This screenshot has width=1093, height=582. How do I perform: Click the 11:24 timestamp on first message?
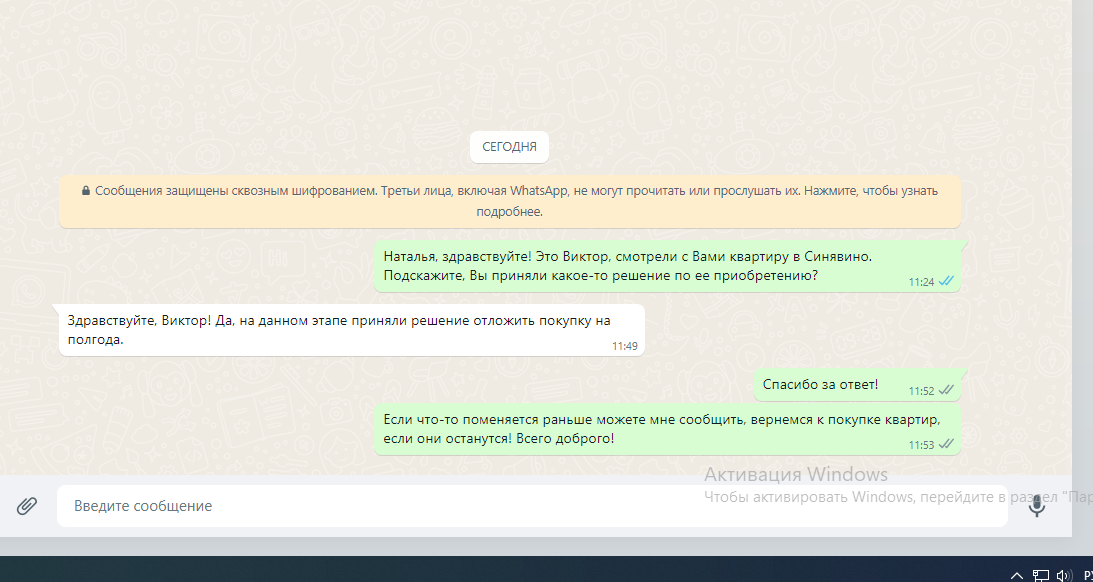coord(920,282)
